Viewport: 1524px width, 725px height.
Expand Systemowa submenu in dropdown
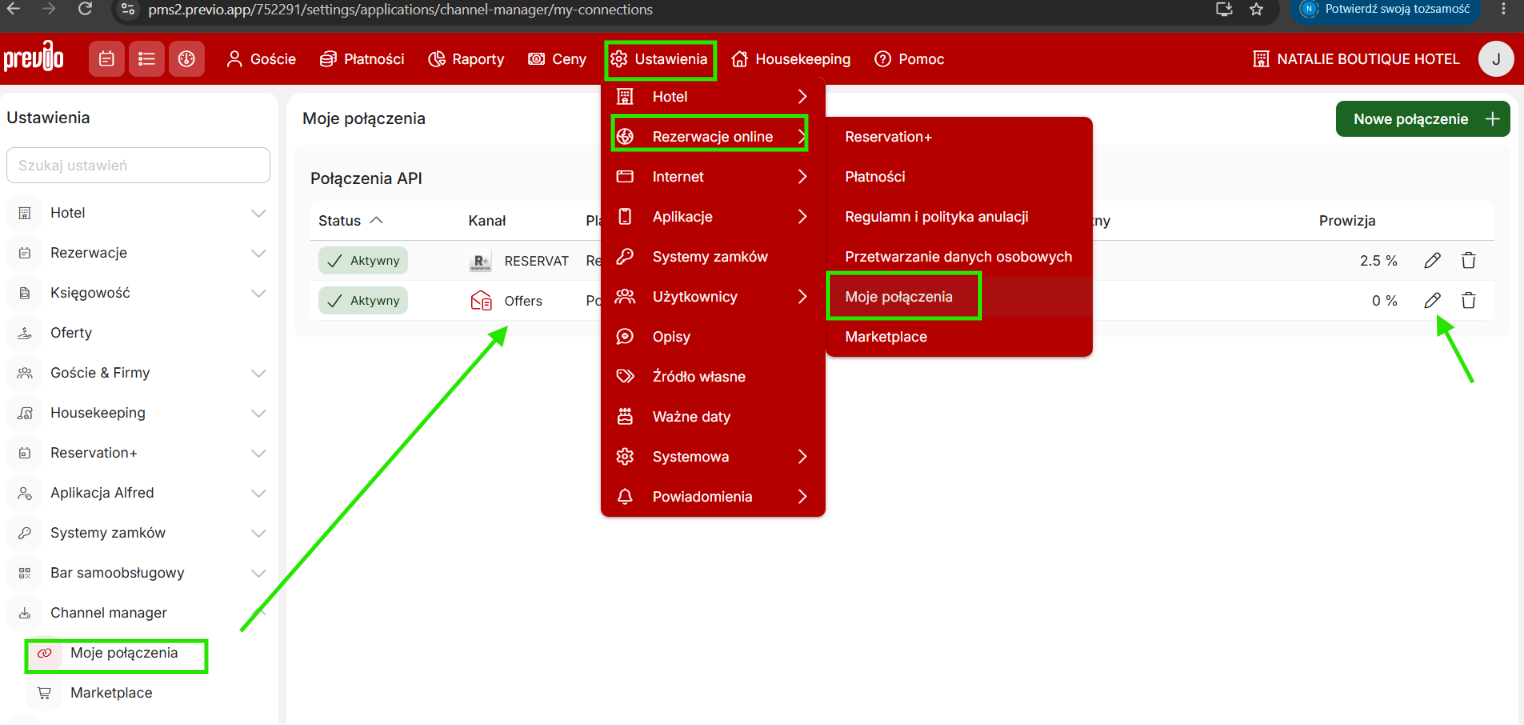click(713, 457)
